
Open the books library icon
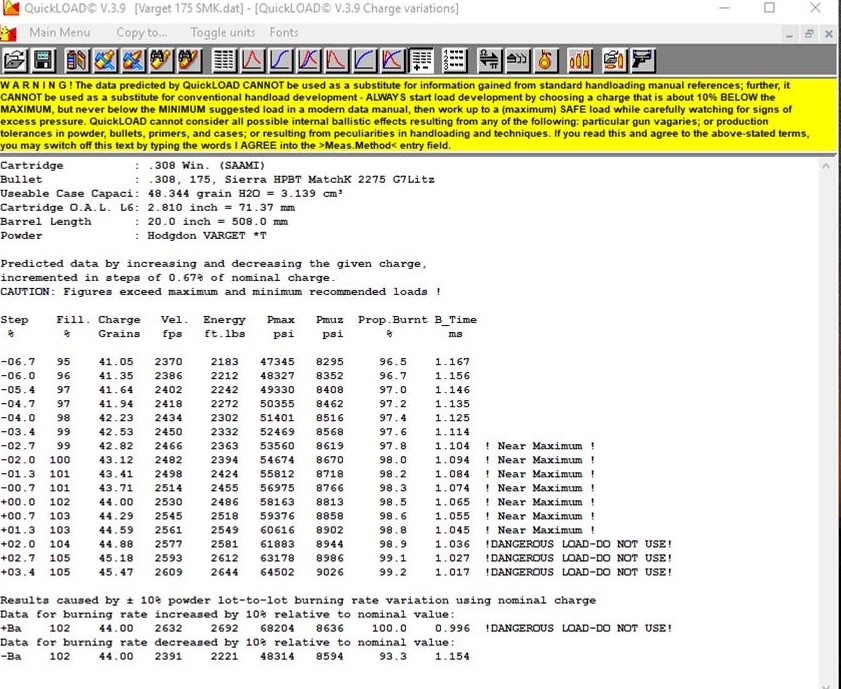pos(77,60)
